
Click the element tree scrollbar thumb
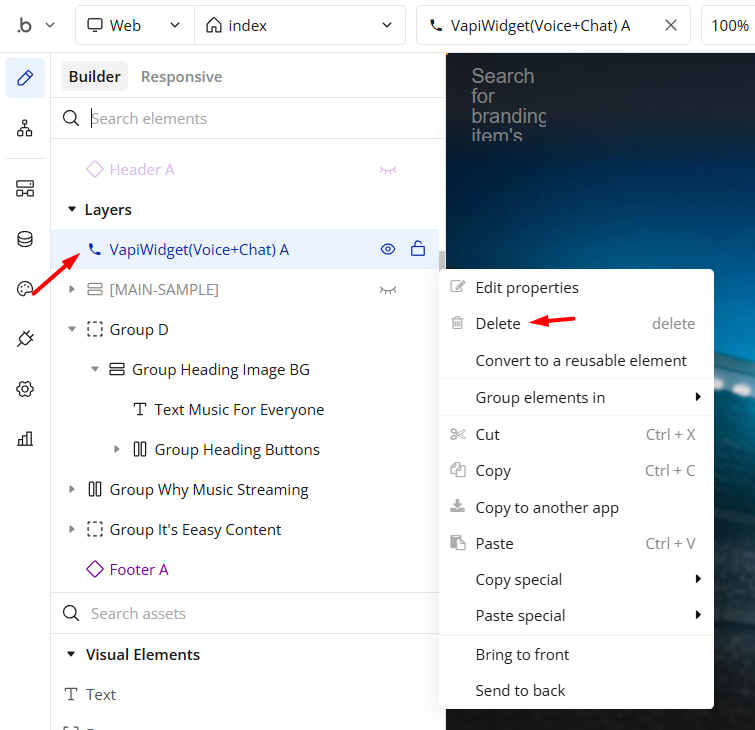[442, 261]
